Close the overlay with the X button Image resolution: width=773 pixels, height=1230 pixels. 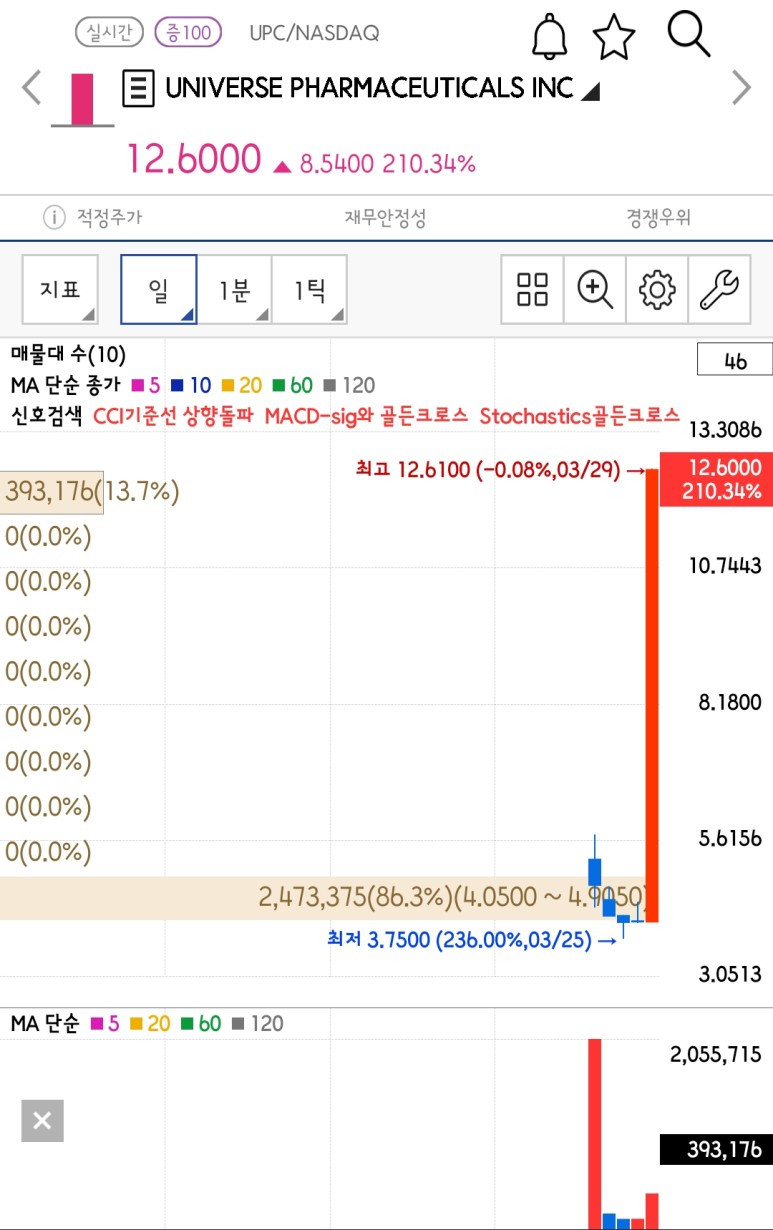tap(42, 1121)
